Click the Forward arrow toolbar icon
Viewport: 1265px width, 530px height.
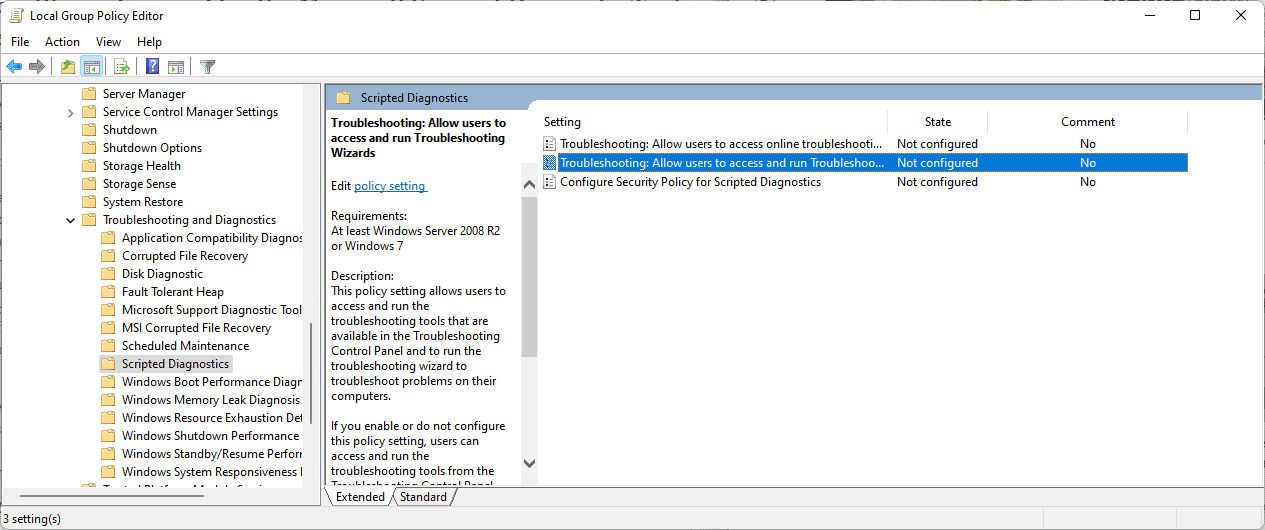coord(37,67)
